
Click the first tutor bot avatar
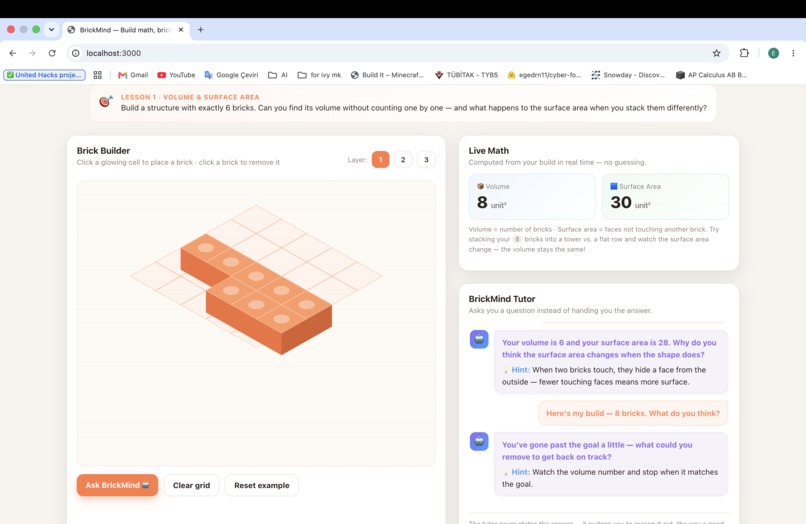(479, 339)
